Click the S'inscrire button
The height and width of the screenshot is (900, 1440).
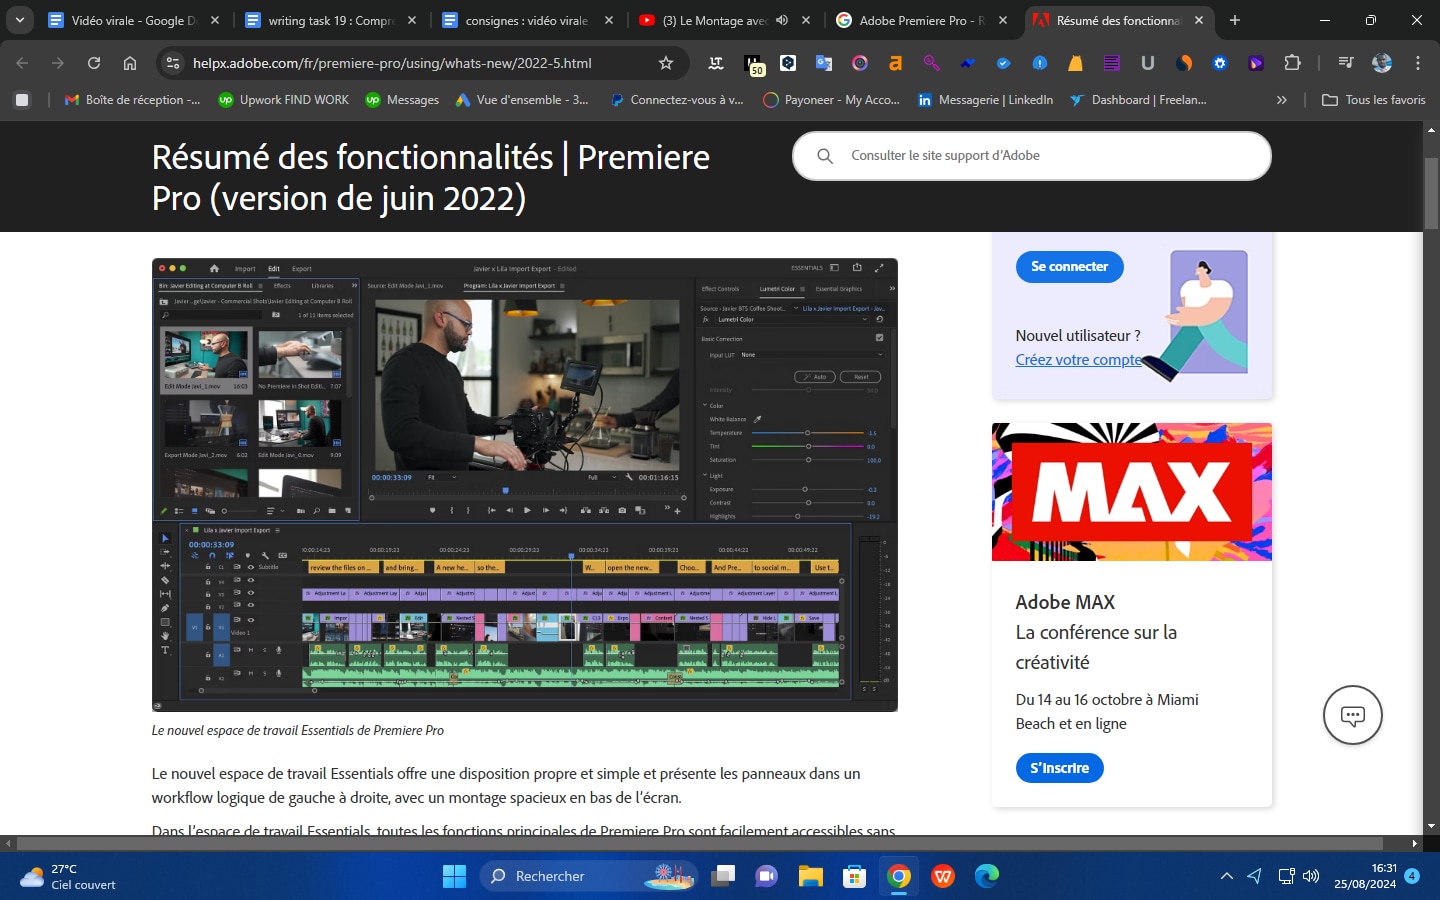point(1059,768)
